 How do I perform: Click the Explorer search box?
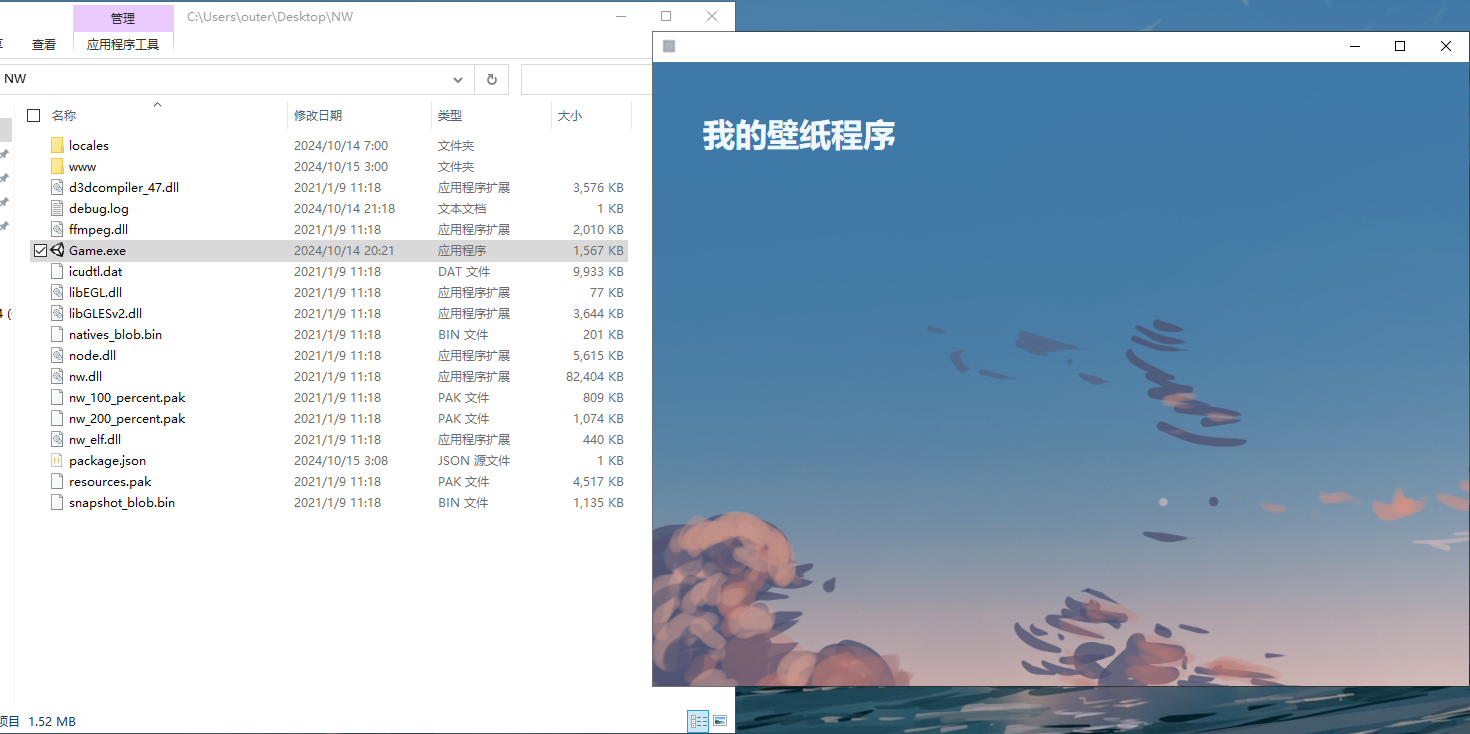(586, 79)
